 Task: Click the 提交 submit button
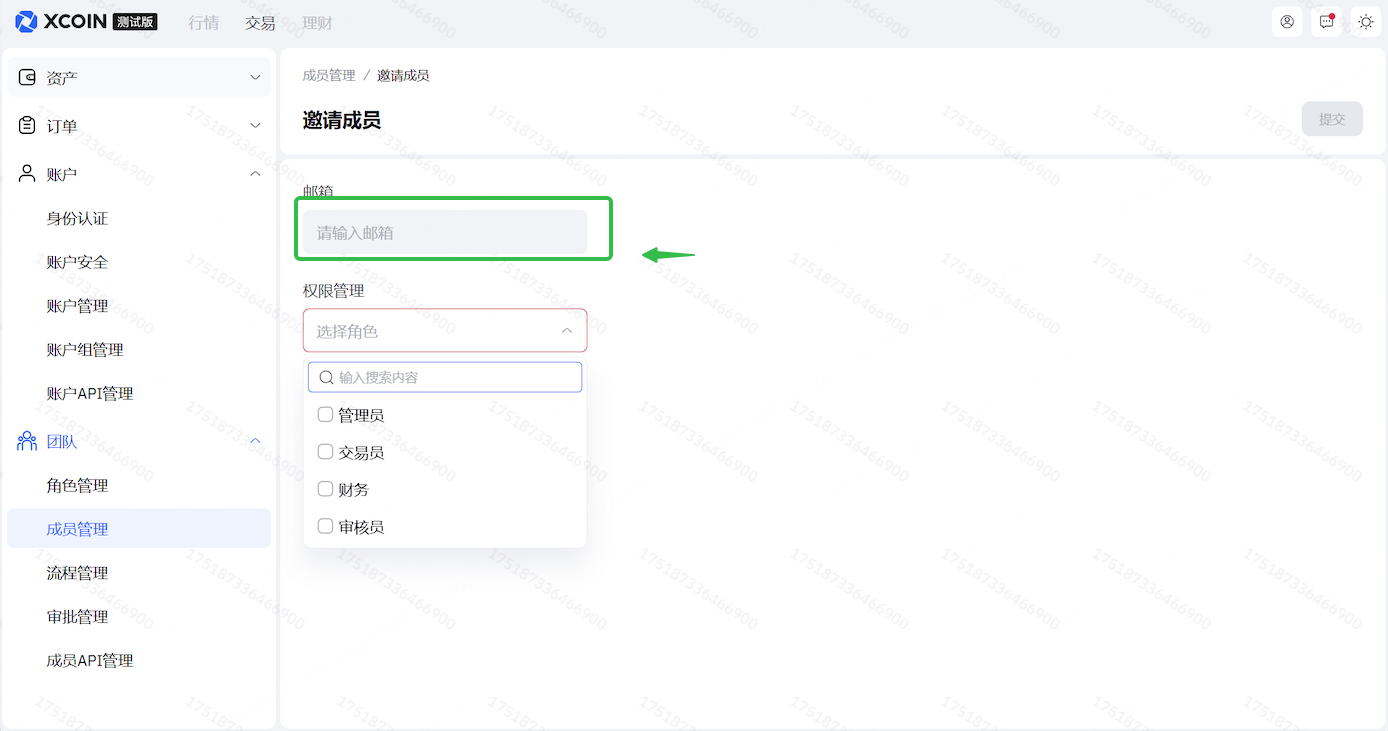1332,119
